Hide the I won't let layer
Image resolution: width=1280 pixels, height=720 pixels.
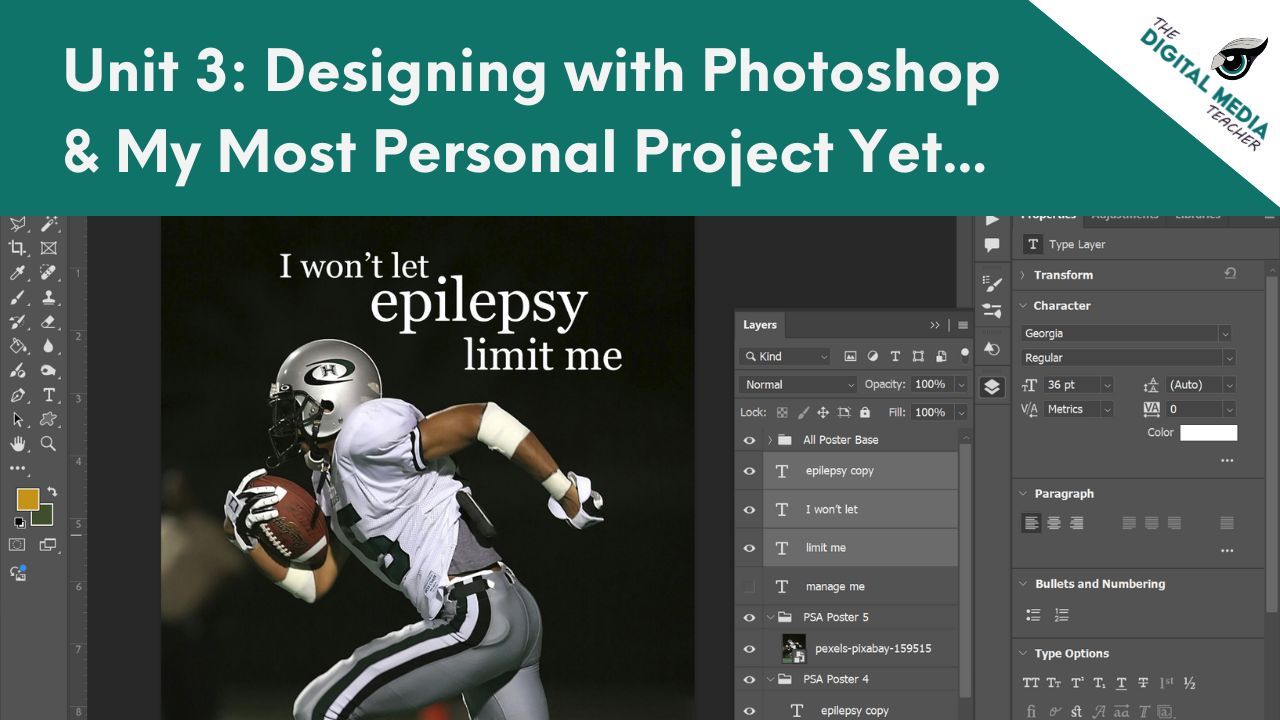pyautogui.click(x=749, y=510)
